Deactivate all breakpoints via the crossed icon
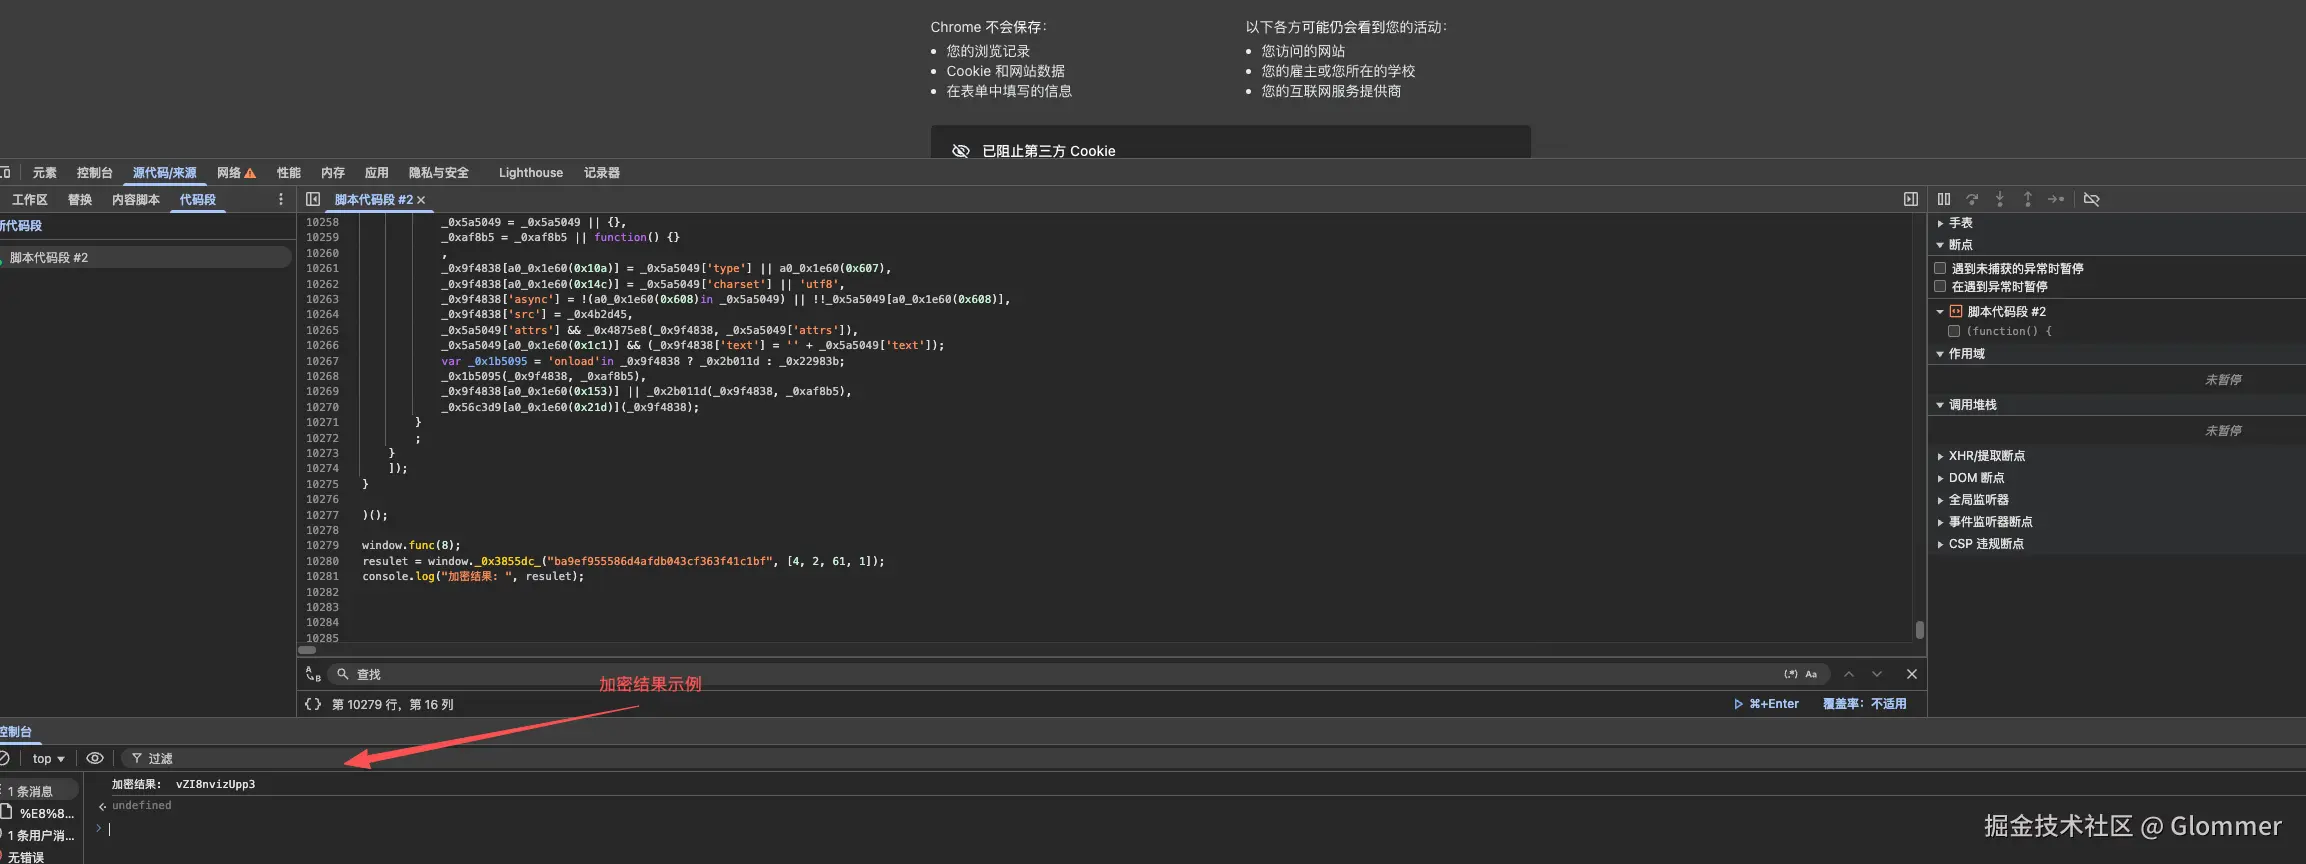This screenshot has width=2306, height=864. (2091, 199)
